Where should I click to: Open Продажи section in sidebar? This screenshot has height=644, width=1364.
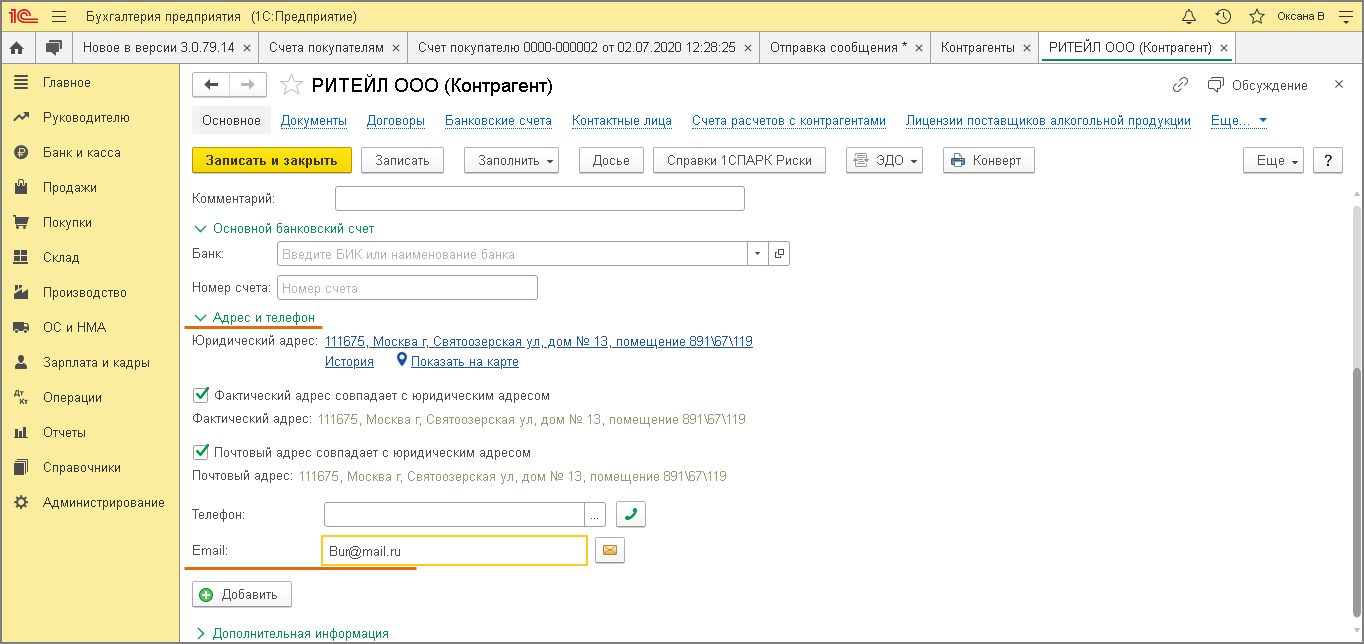click(x=70, y=187)
